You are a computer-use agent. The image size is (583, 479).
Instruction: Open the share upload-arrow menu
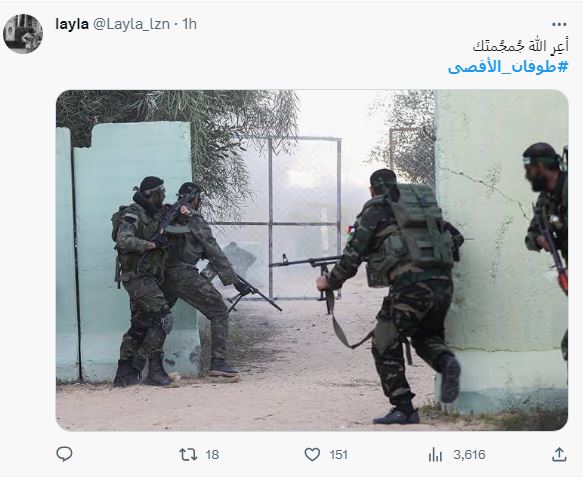point(559,454)
